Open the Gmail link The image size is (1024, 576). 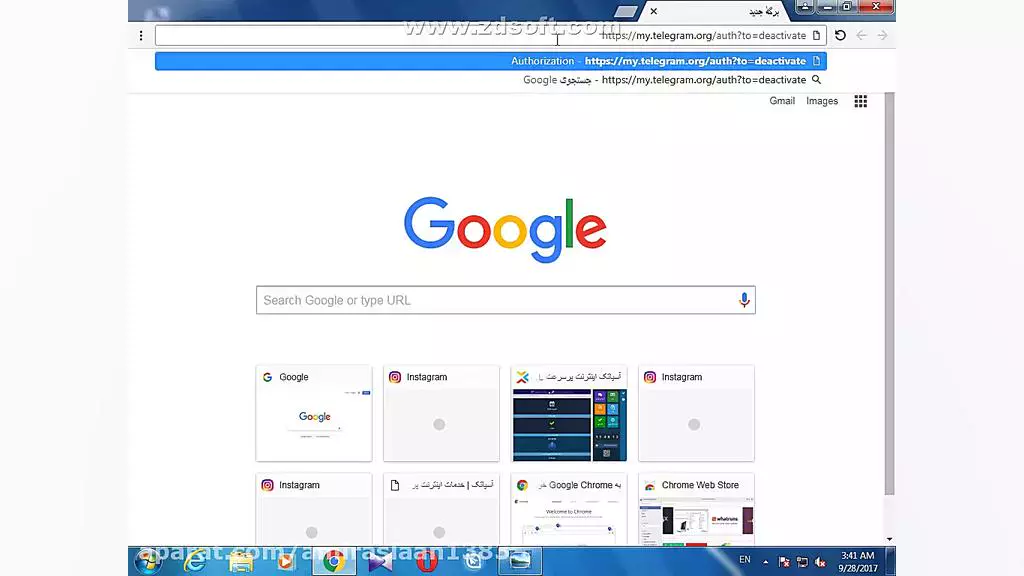click(782, 101)
